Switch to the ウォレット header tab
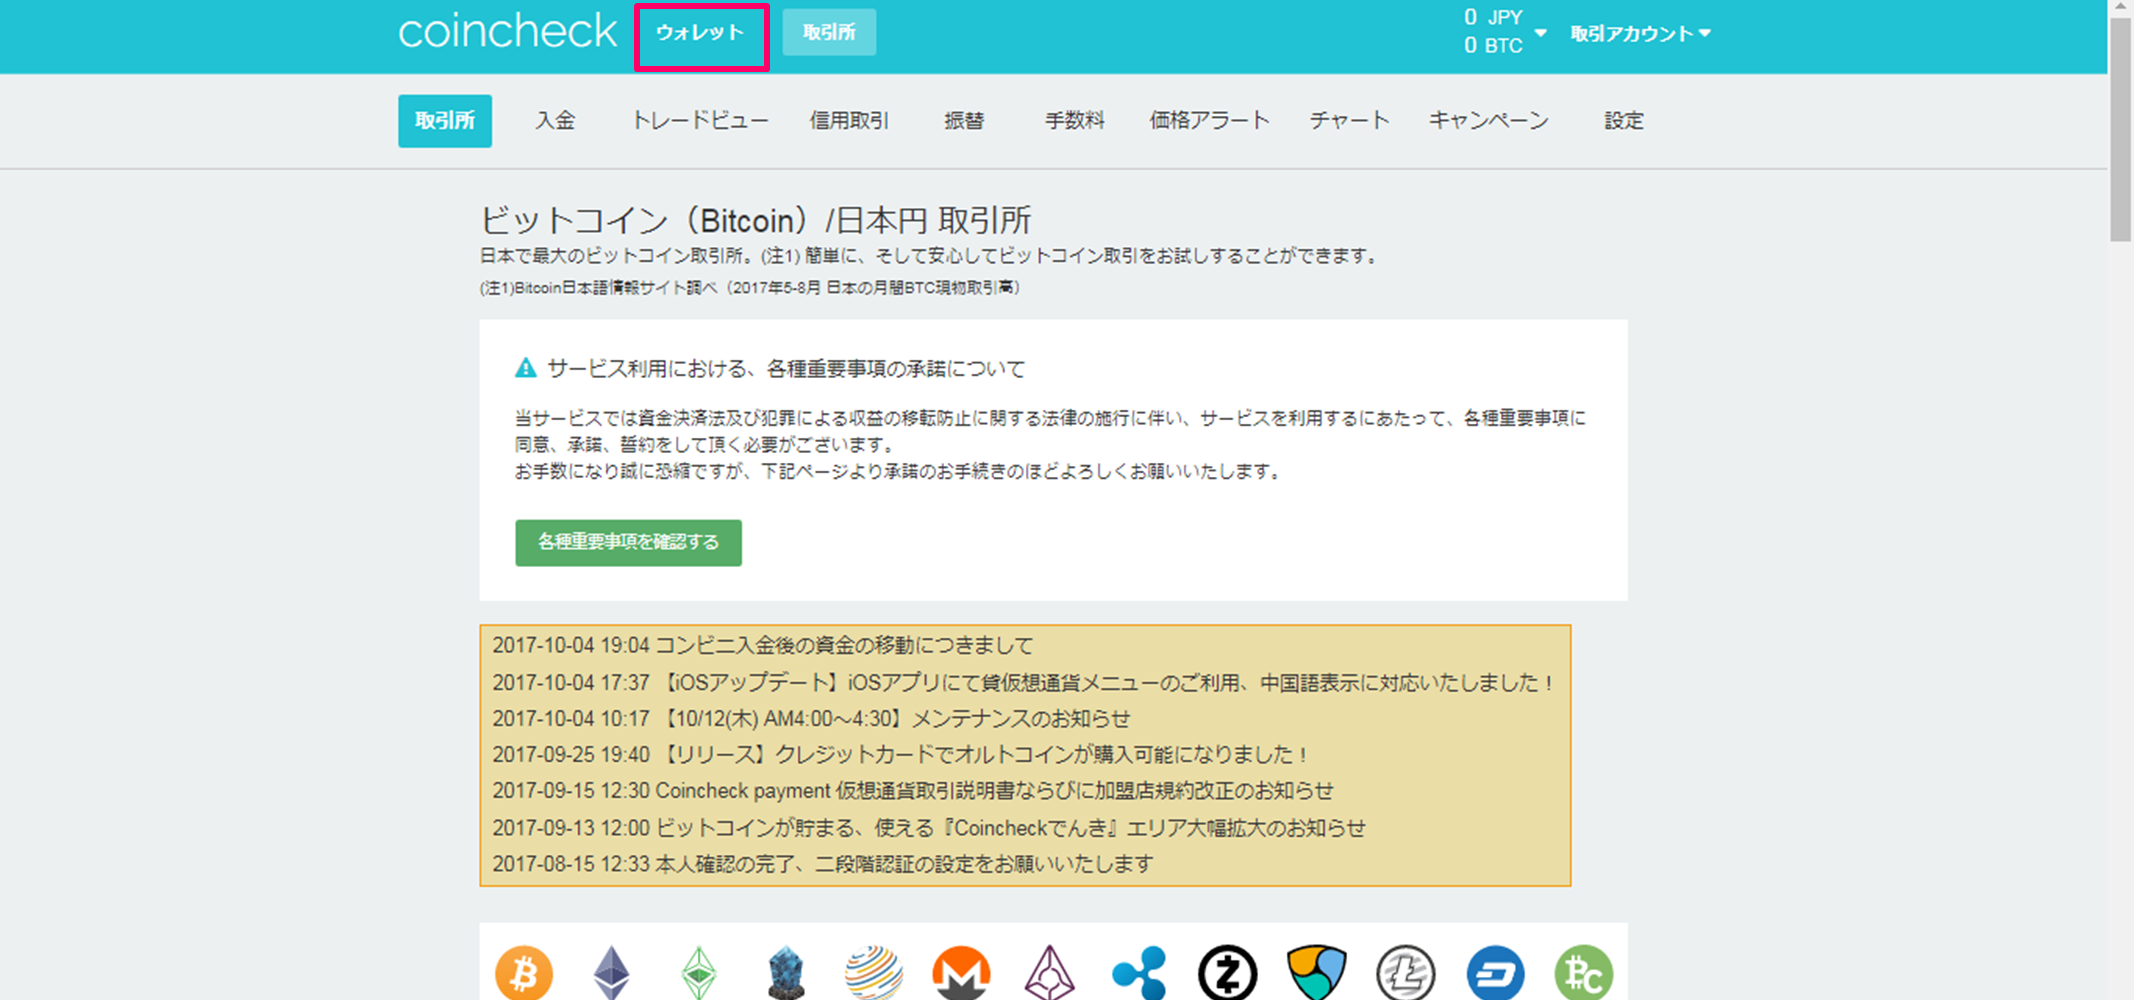This screenshot has height=1000, width=2134. click(700, 33)
